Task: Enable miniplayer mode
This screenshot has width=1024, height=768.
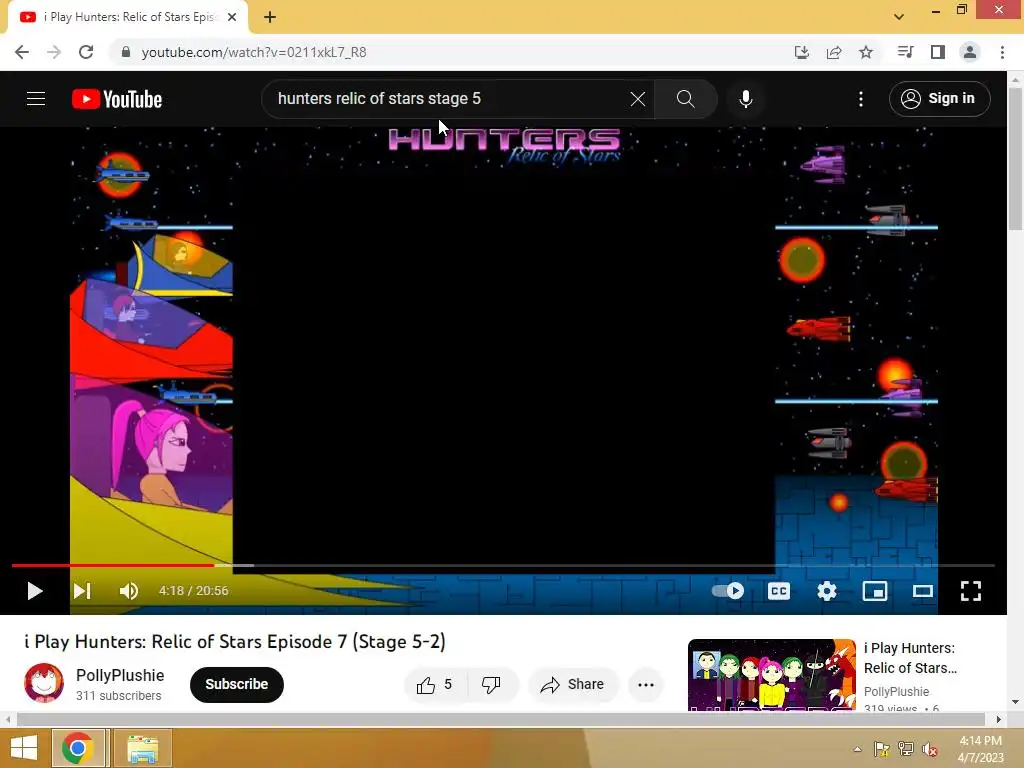Action: click(874, 591)
